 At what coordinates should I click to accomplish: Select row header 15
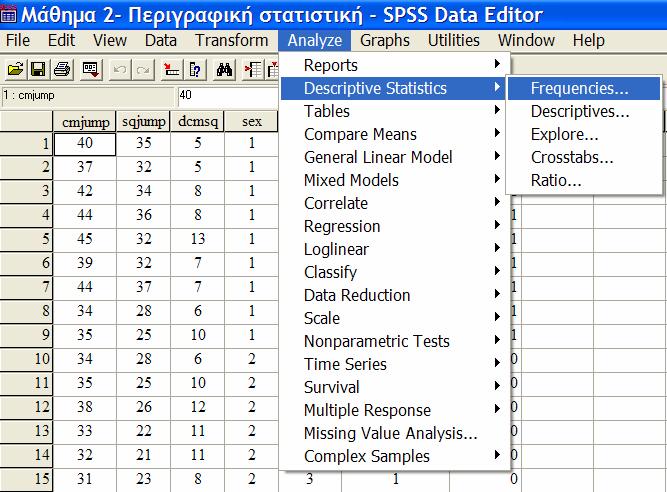pos(26,479)
